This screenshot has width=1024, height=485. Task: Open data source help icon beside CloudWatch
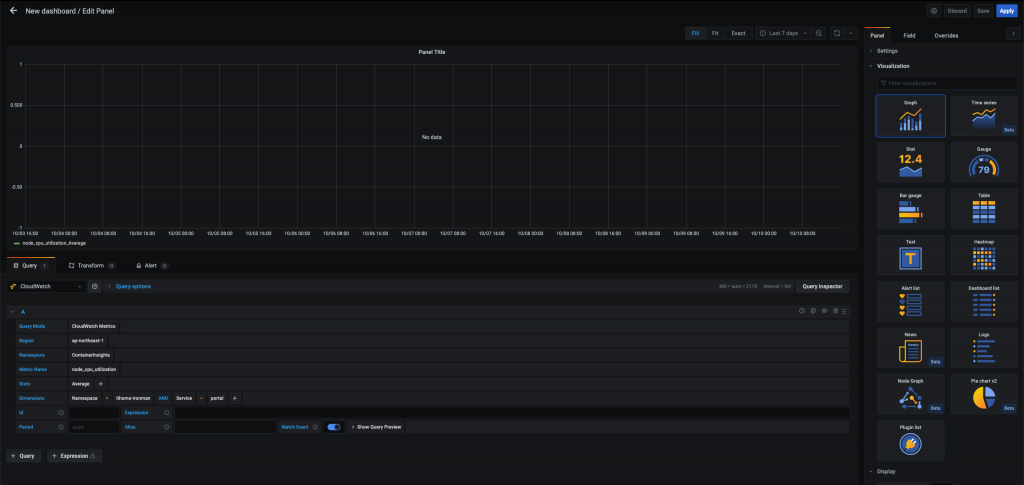pyautogui.click(x=95, y=287)
